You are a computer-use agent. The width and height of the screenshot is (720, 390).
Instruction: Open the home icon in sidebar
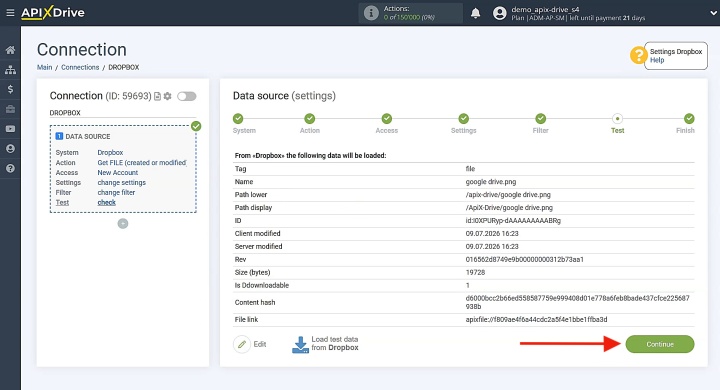(x=10, y=50)
